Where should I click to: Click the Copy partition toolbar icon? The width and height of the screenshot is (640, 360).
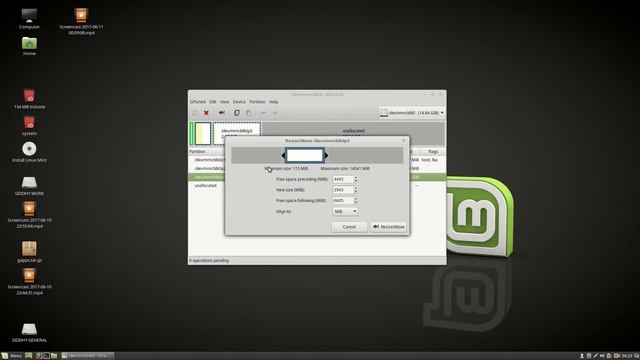click(x=237, y=113)
